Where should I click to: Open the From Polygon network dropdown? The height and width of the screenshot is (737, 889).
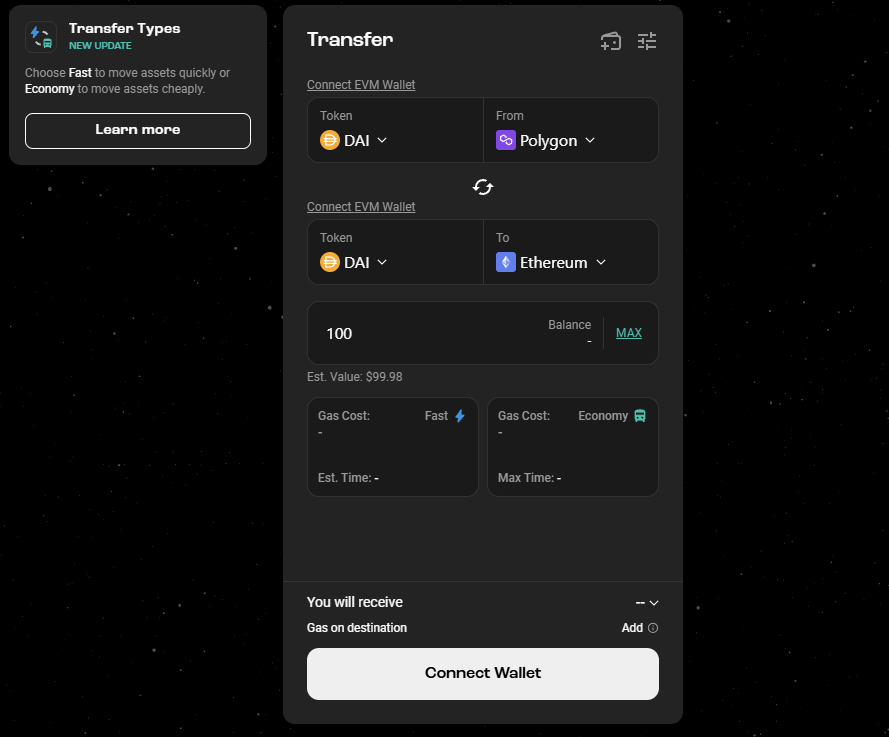[545, 140]
